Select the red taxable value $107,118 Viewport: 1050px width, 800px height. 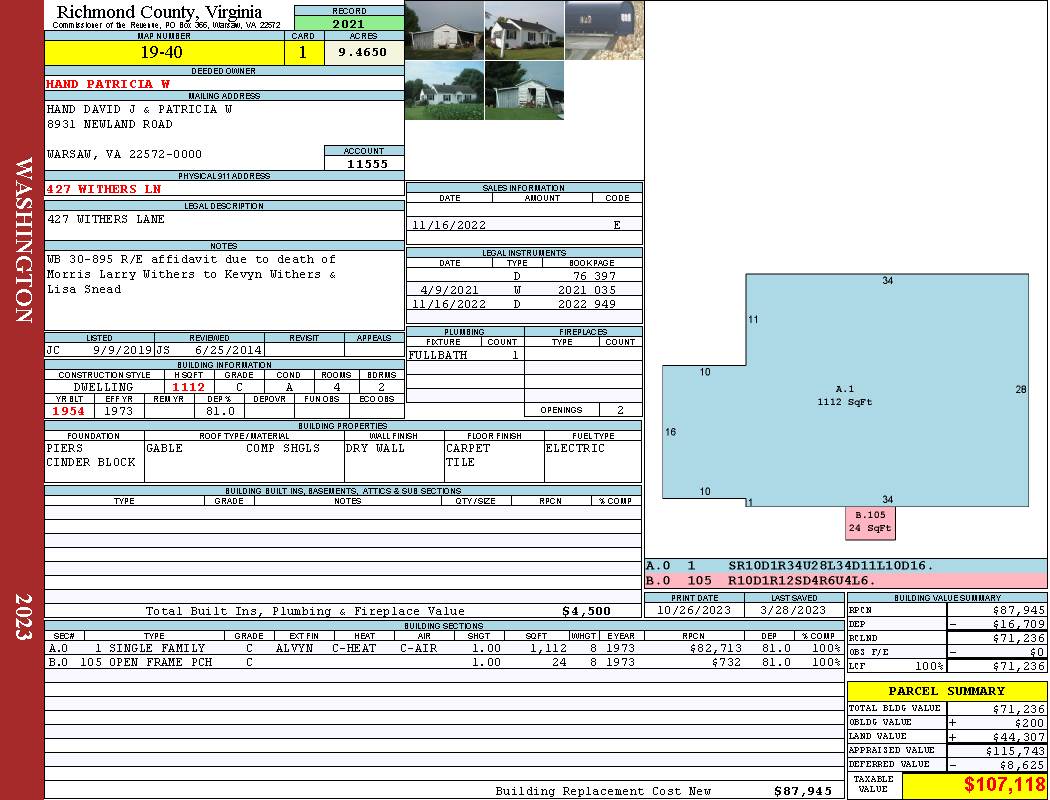1003,786
